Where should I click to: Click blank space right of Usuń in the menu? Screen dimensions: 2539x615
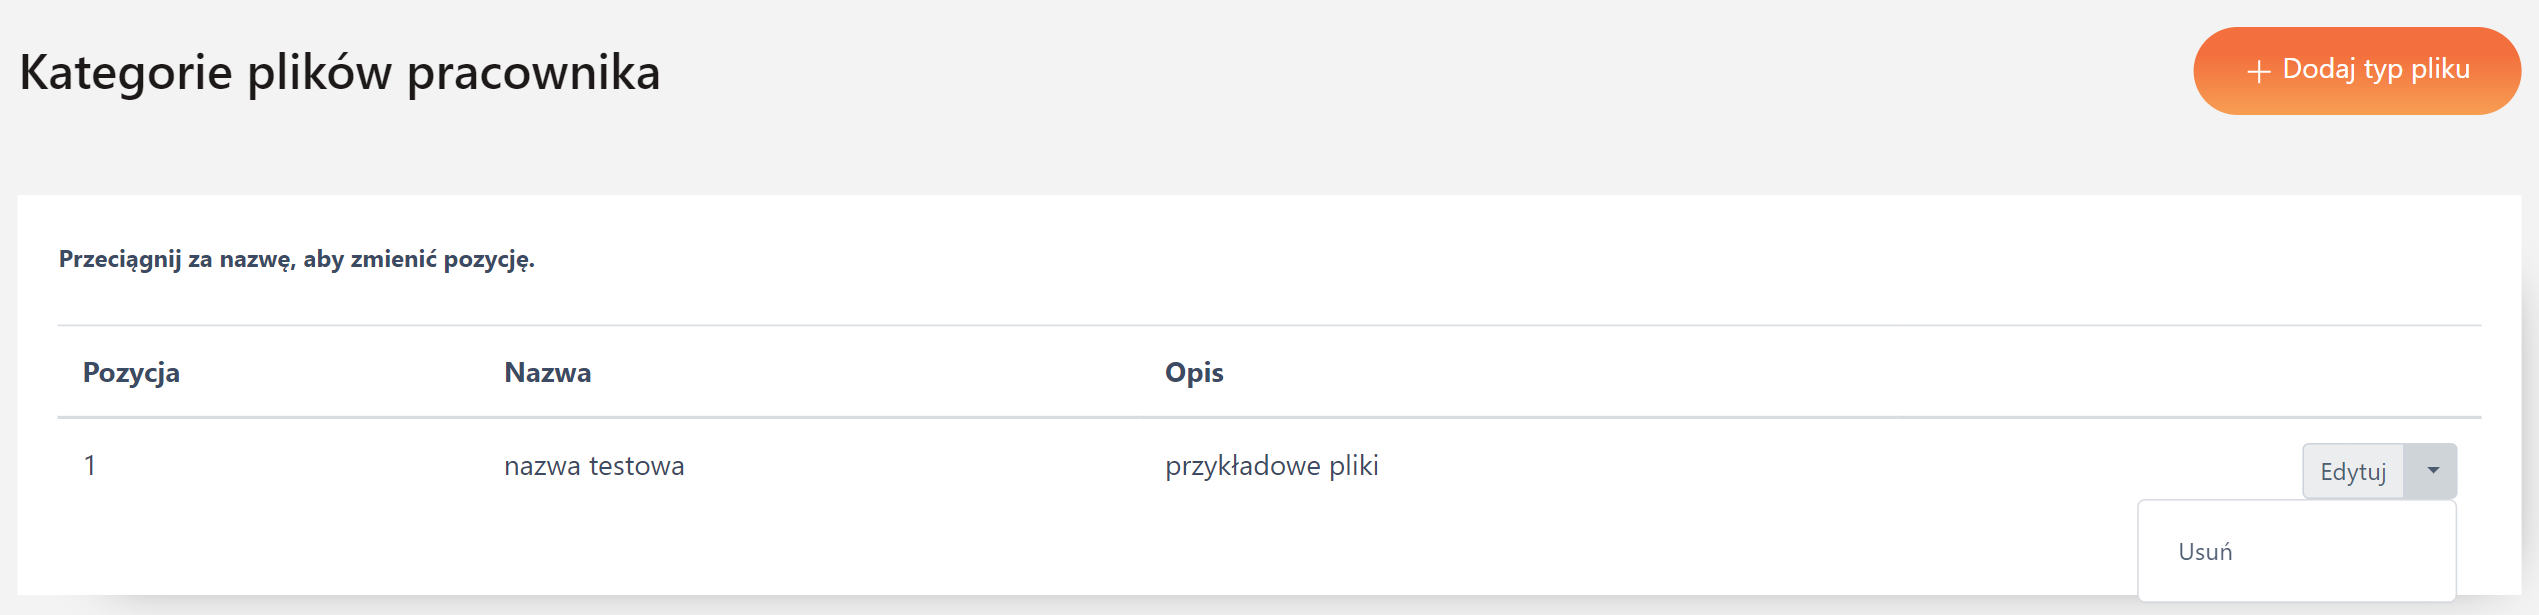2350,552
